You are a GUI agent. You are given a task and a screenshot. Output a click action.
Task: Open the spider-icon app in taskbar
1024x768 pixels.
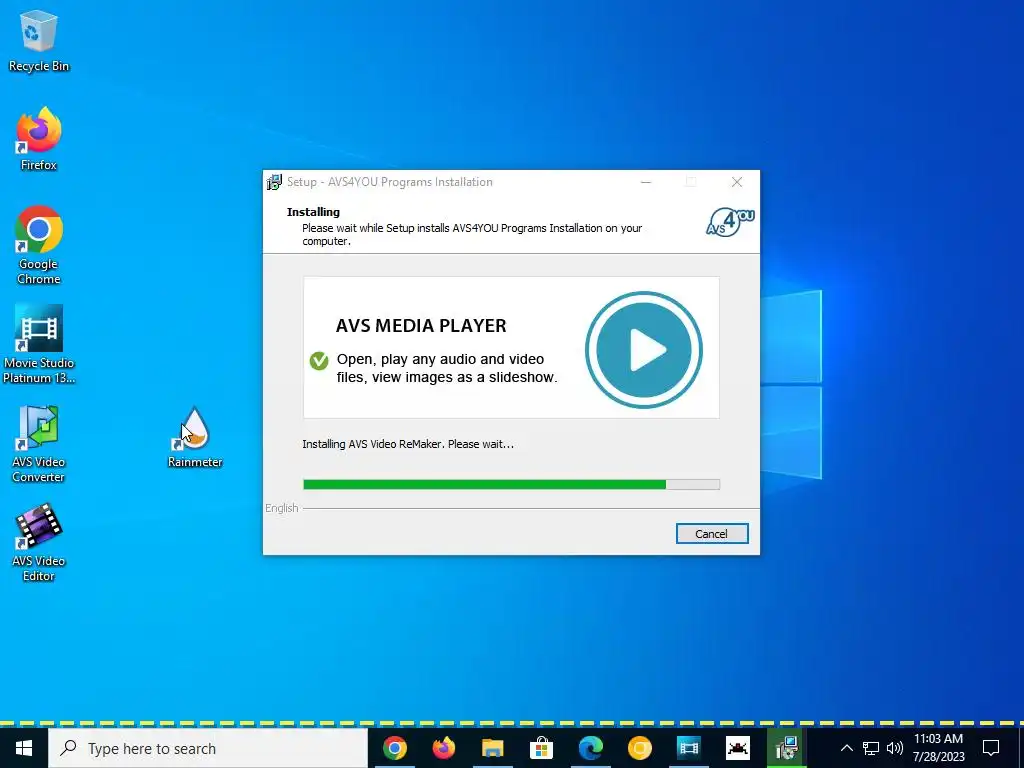coord(737,748)
